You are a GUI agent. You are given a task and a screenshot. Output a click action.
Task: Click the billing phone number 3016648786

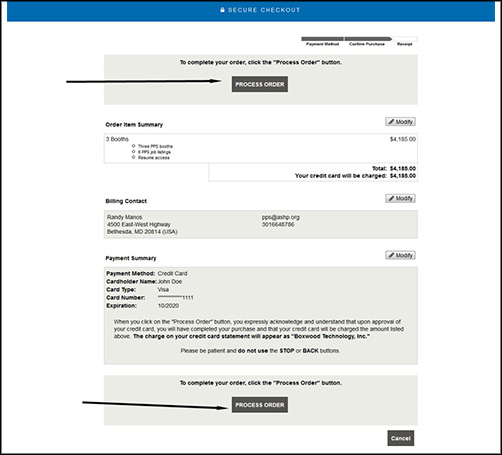tap(278, 225)
